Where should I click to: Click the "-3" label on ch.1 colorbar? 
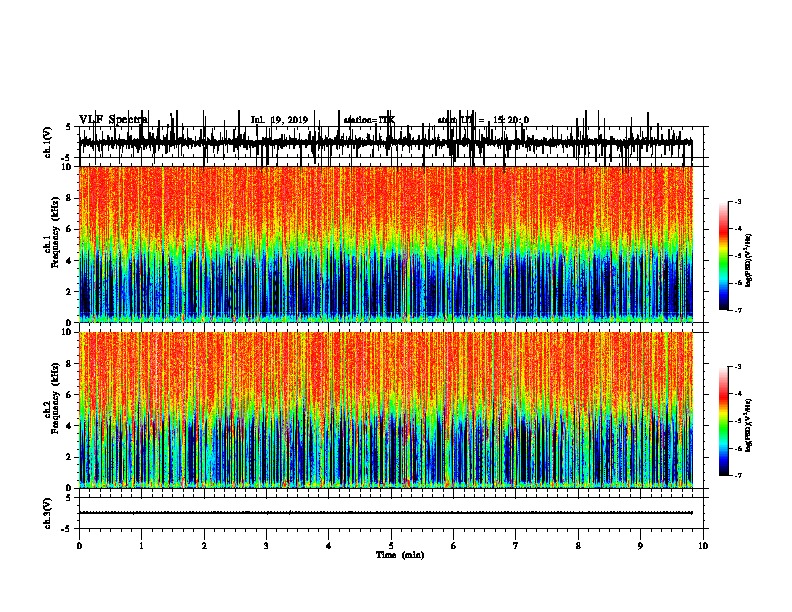coord(737,201)
